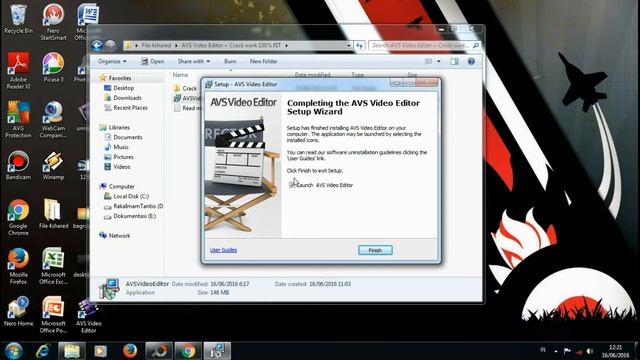Go back in Explorer window
Screen dimensions: 640x360
click(97, 45)
